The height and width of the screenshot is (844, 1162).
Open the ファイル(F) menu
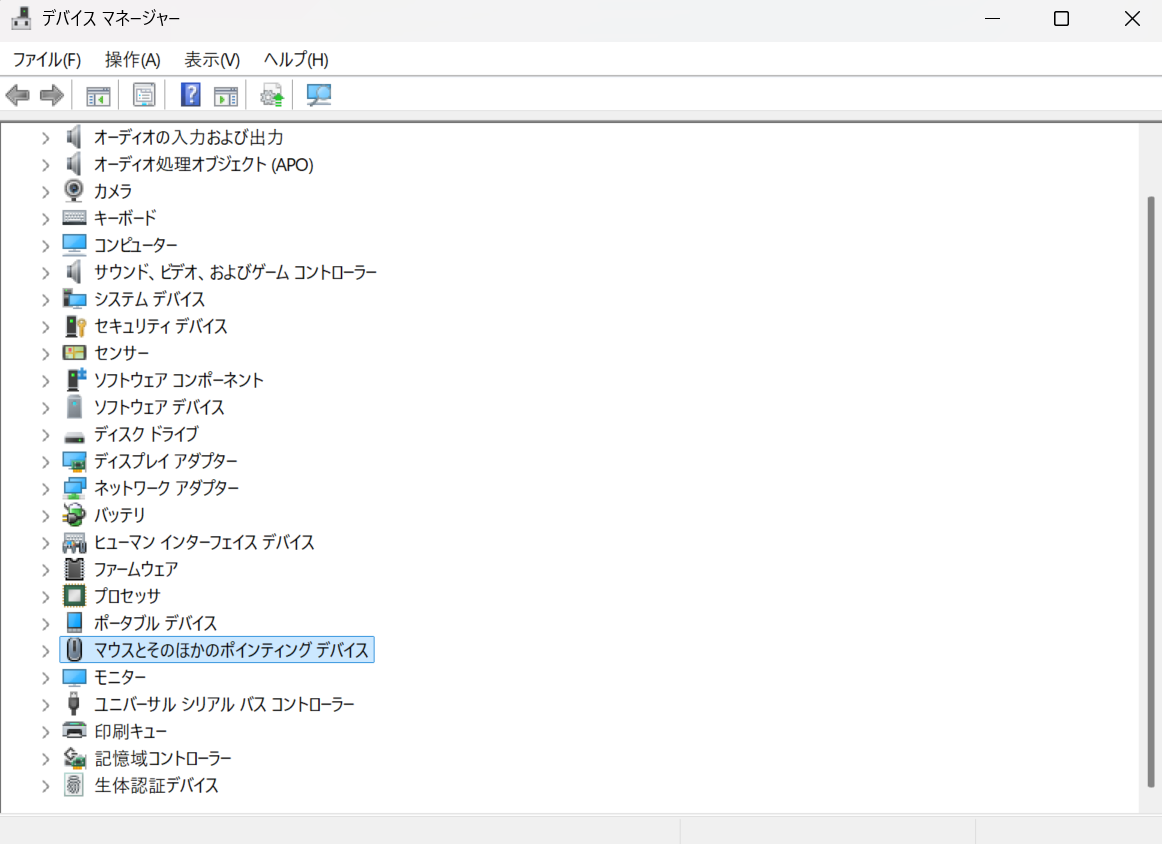tap(46, 59)
